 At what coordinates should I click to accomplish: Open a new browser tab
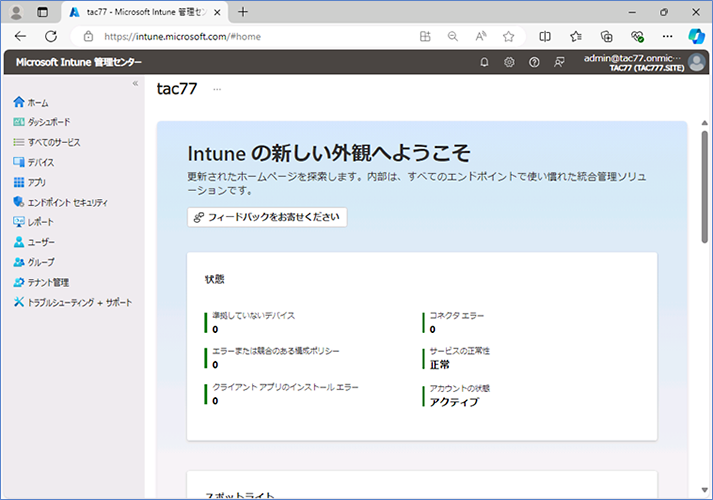(243, 12)
